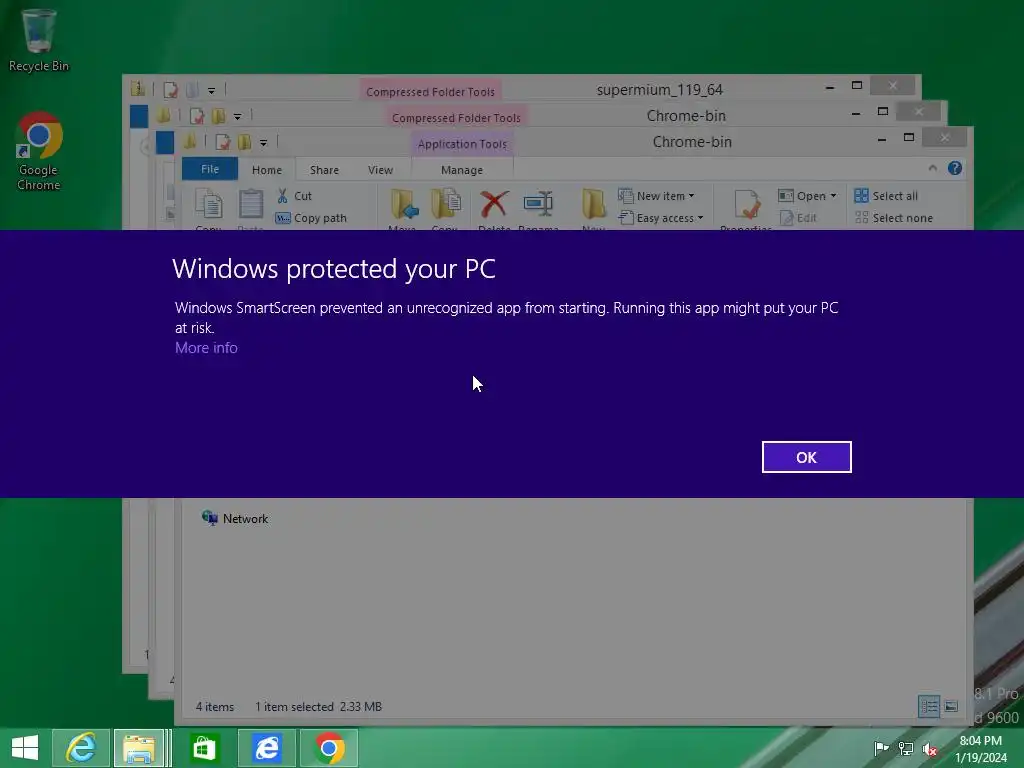Click "1 item selected 2.33 MB" status text
The height and width of the screenshot is (768, 1024).
pyautogui.click(x=318, y=707)
